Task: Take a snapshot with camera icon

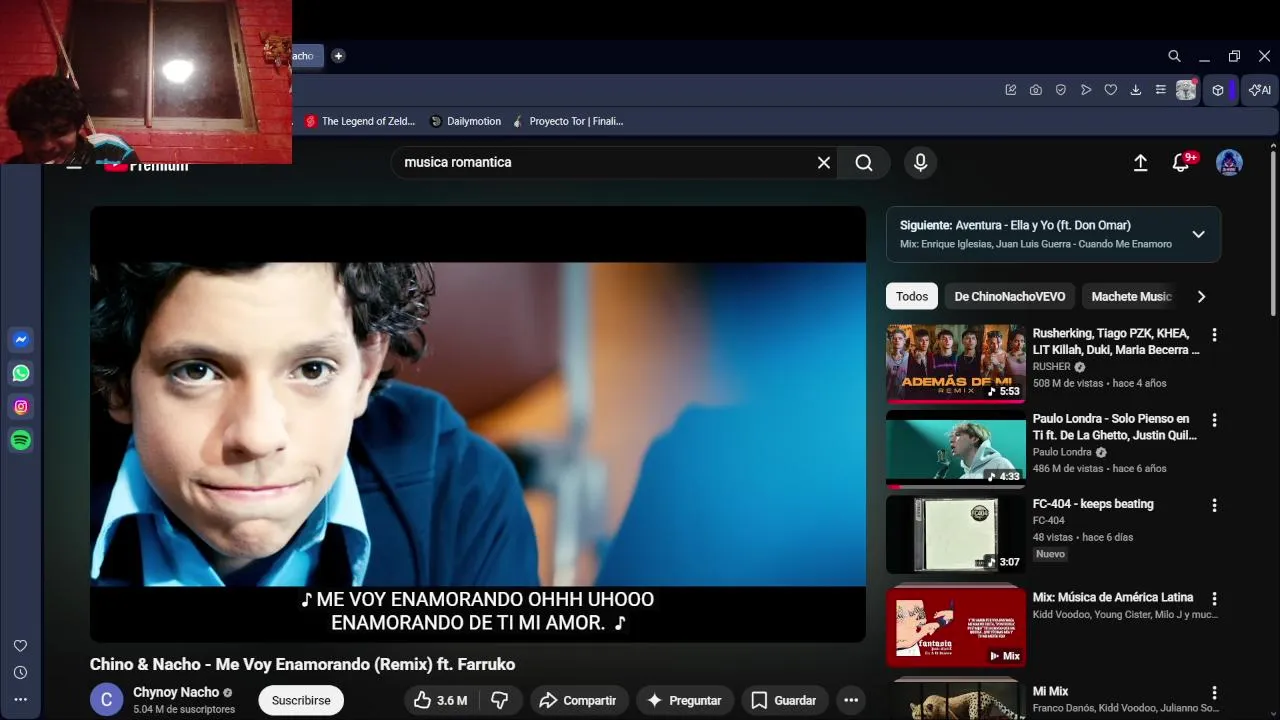Action: (x=1036, y=90)
